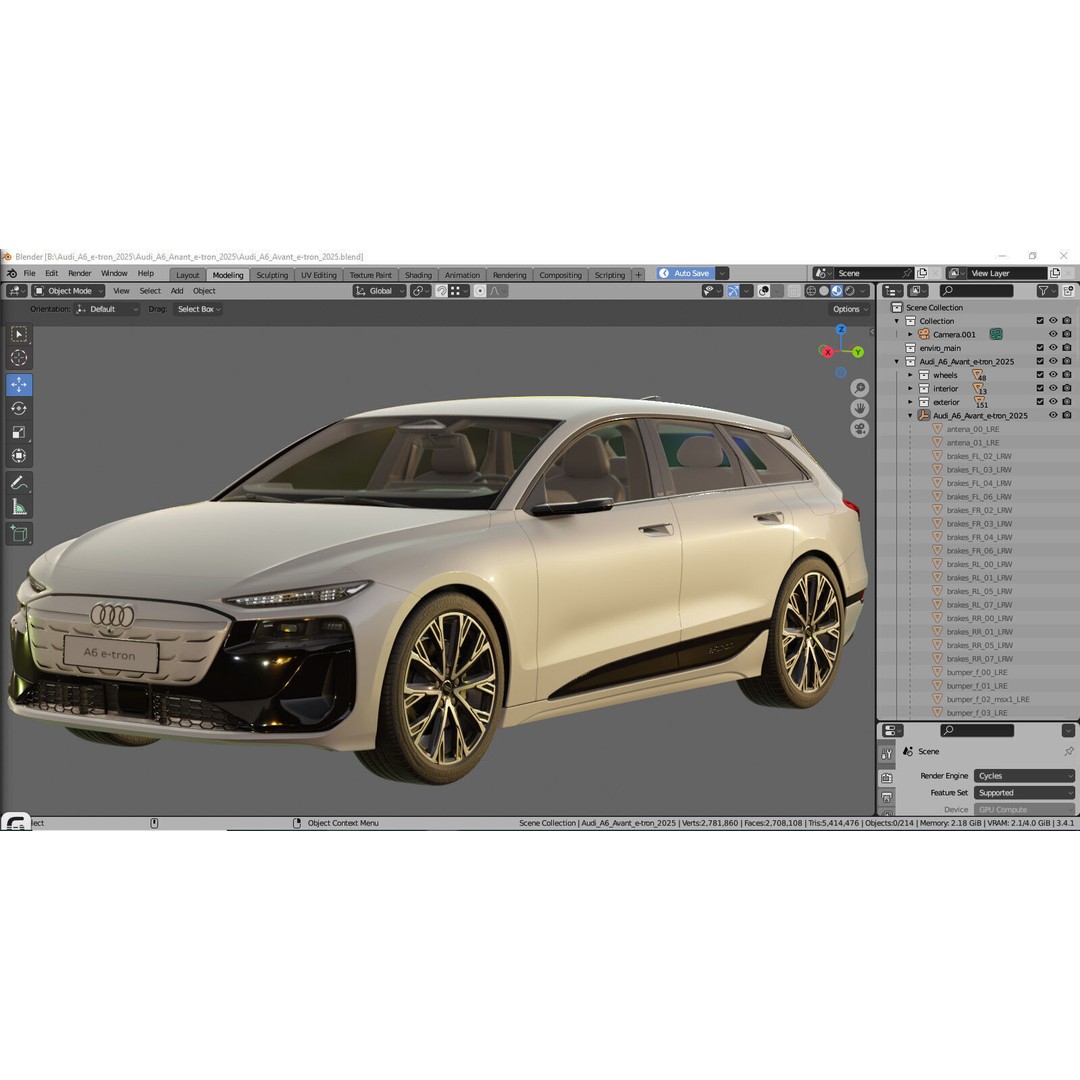Open the Output properties tab icon
The height and width of the screenshot is (1080, 1080).
coord(886,798)
